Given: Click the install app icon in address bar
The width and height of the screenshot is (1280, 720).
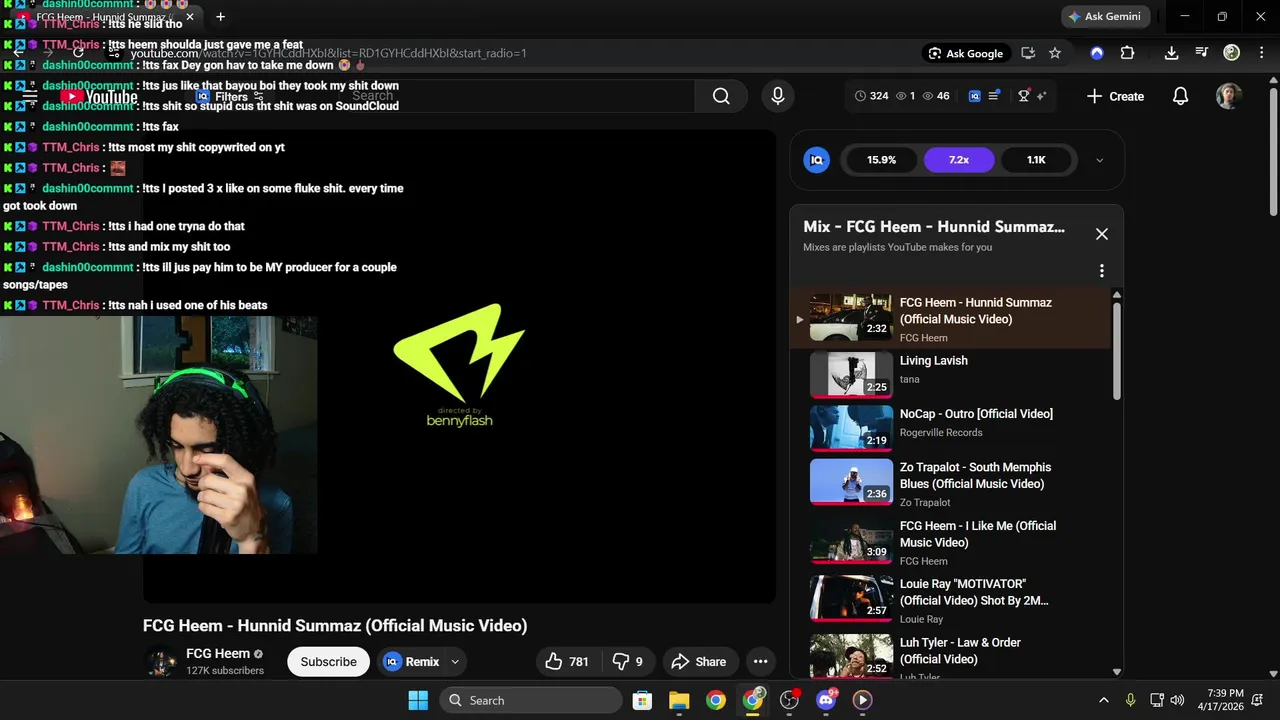Looking at the screenshot, I should click(x=1028, y=53).
